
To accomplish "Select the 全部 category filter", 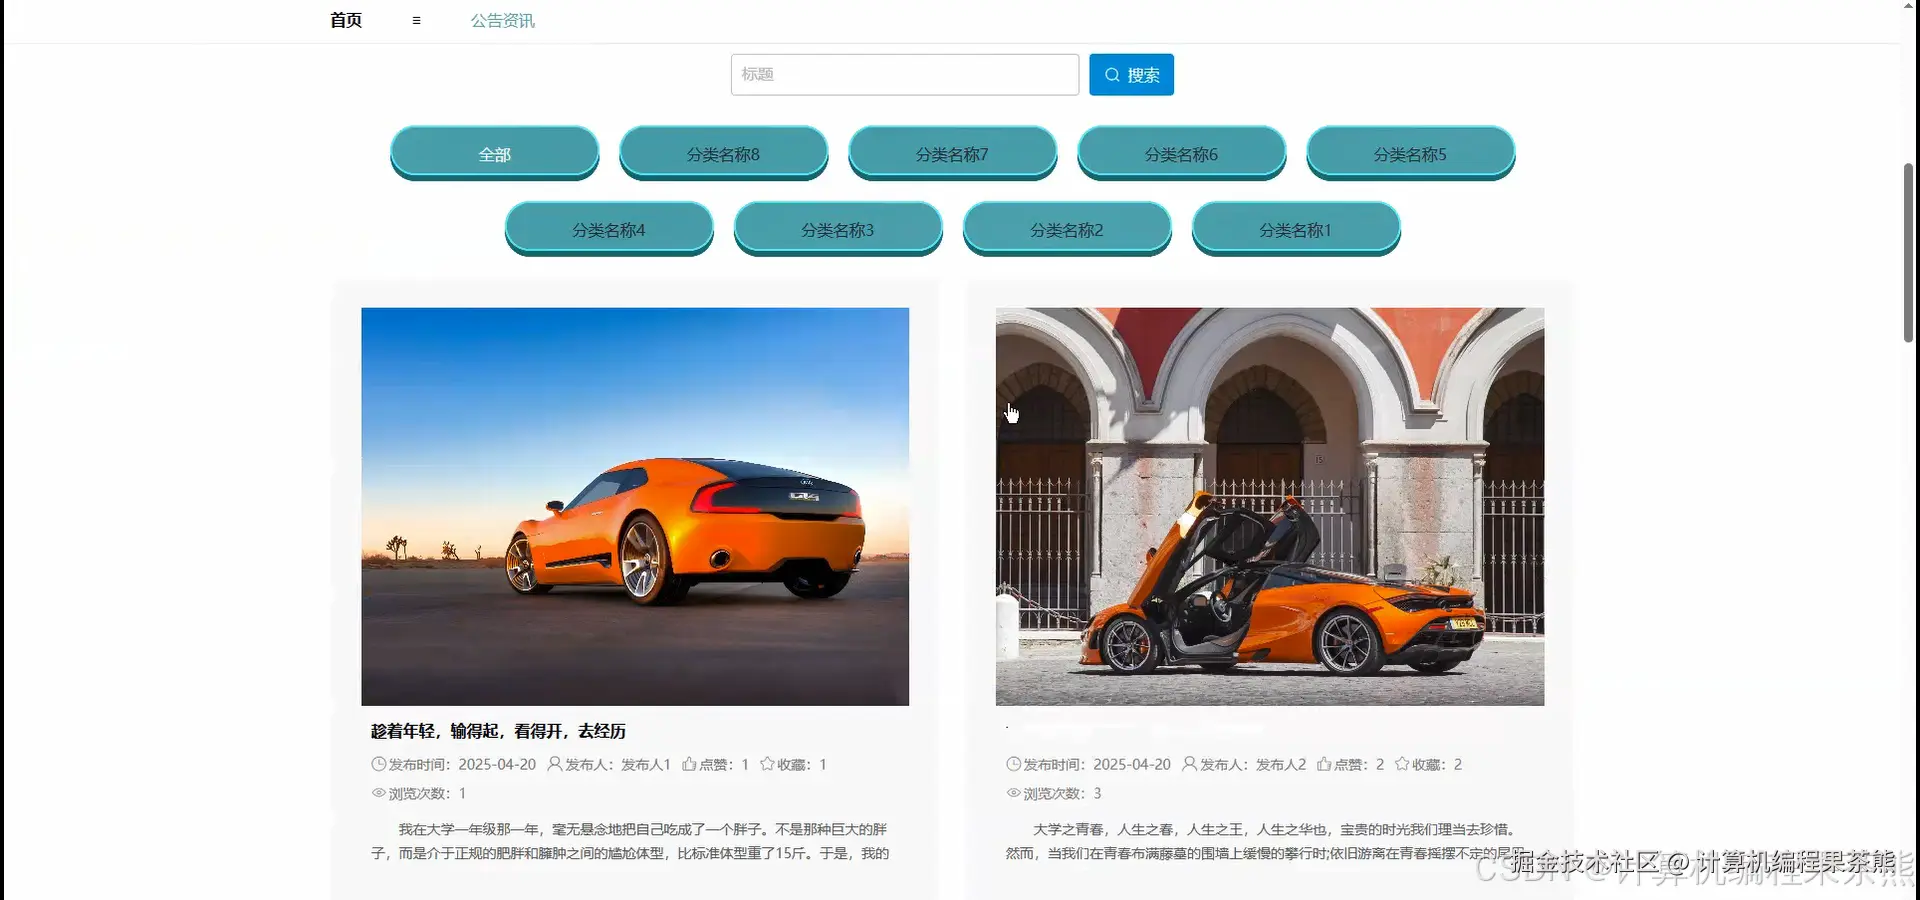I will coord(494,153).
